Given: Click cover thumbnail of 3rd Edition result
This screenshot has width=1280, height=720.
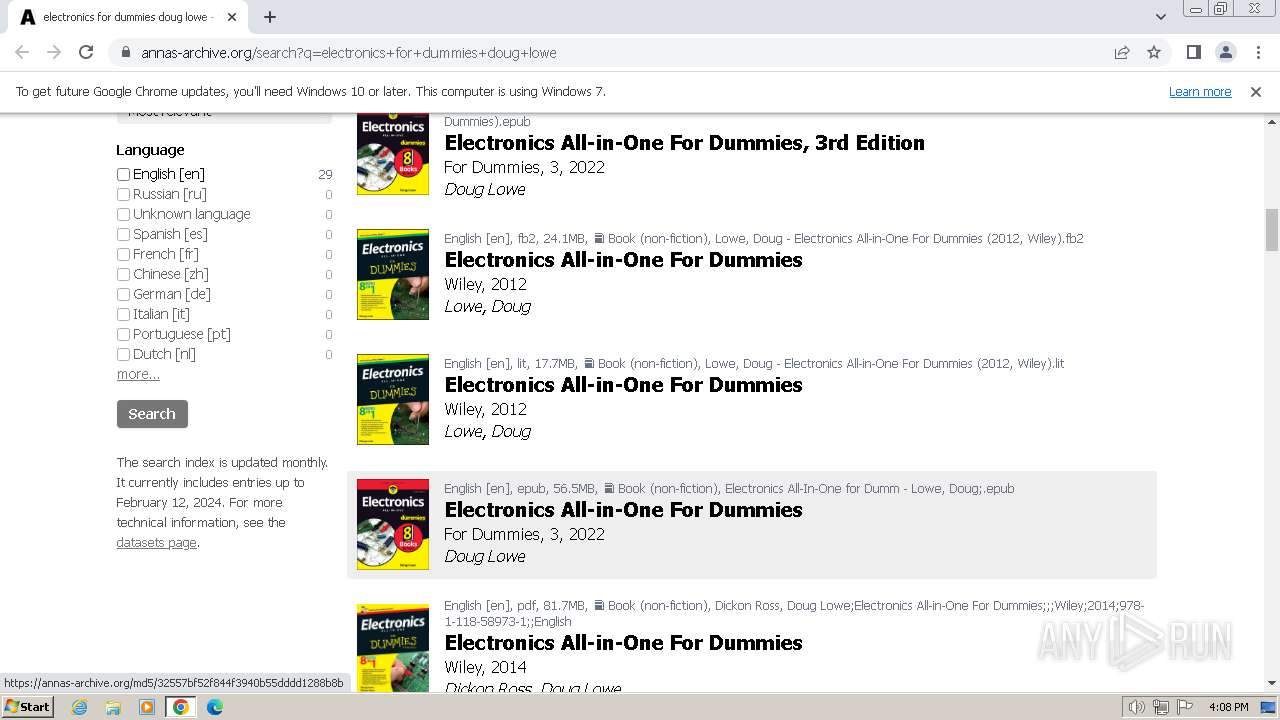Looking at the screenshot, I should (393, 154).
